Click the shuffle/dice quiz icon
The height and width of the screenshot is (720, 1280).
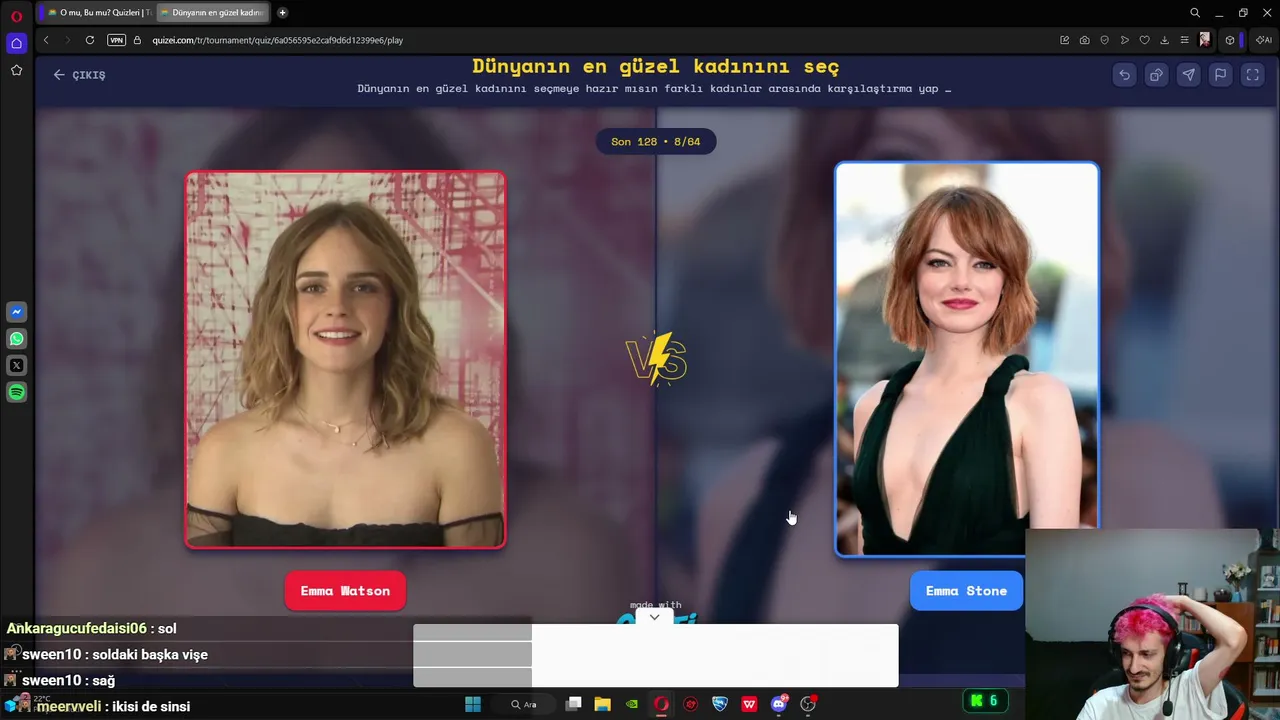[1156, 75]
